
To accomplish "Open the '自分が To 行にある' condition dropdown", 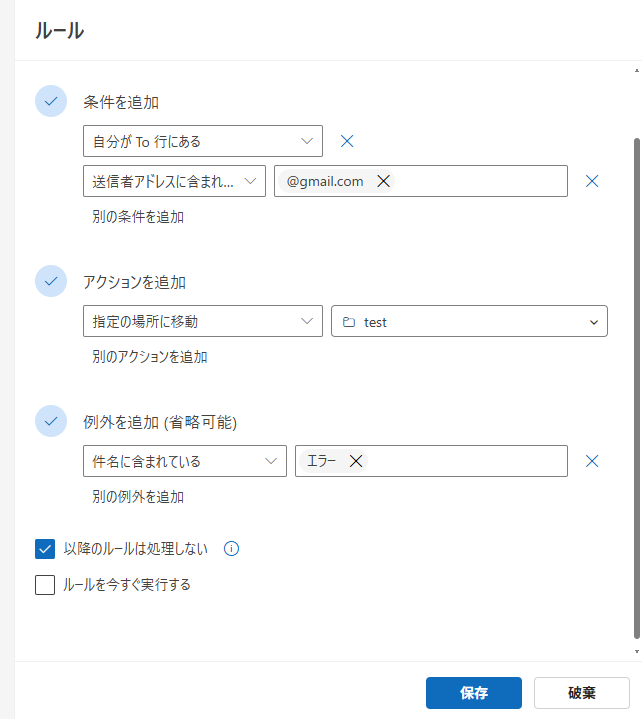I will pos(203,141).
